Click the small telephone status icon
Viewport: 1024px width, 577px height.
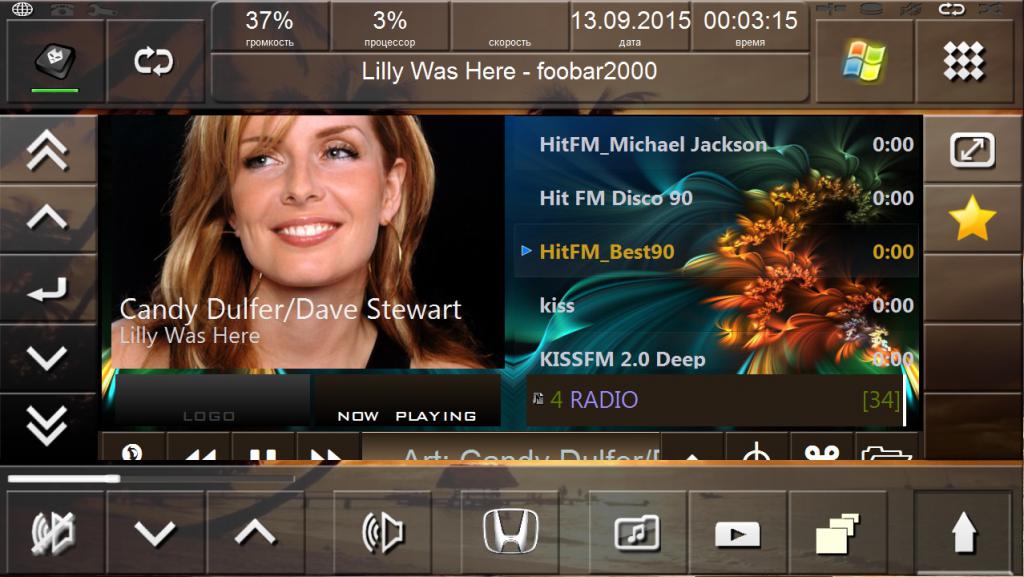pyautogui.click(x=63, y=9)
